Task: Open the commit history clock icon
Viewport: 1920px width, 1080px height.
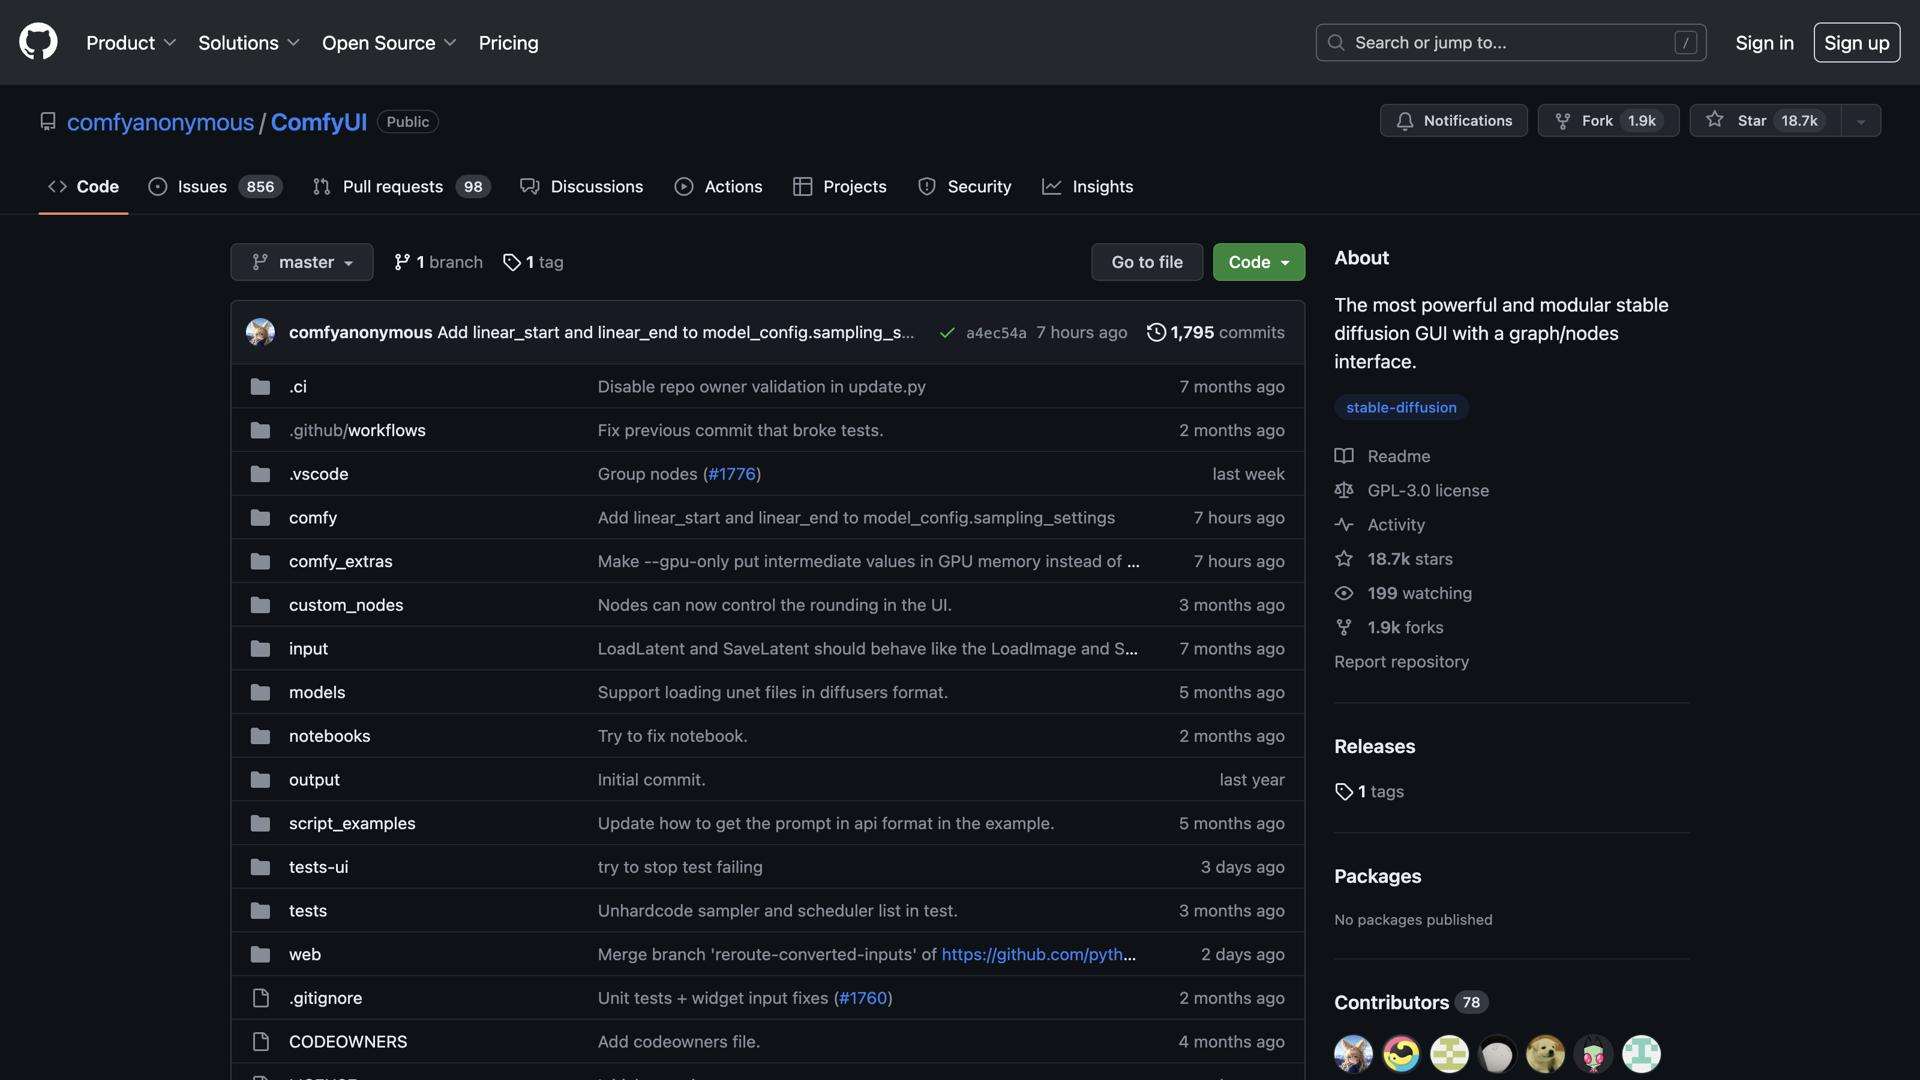Action: point(1156,332)
